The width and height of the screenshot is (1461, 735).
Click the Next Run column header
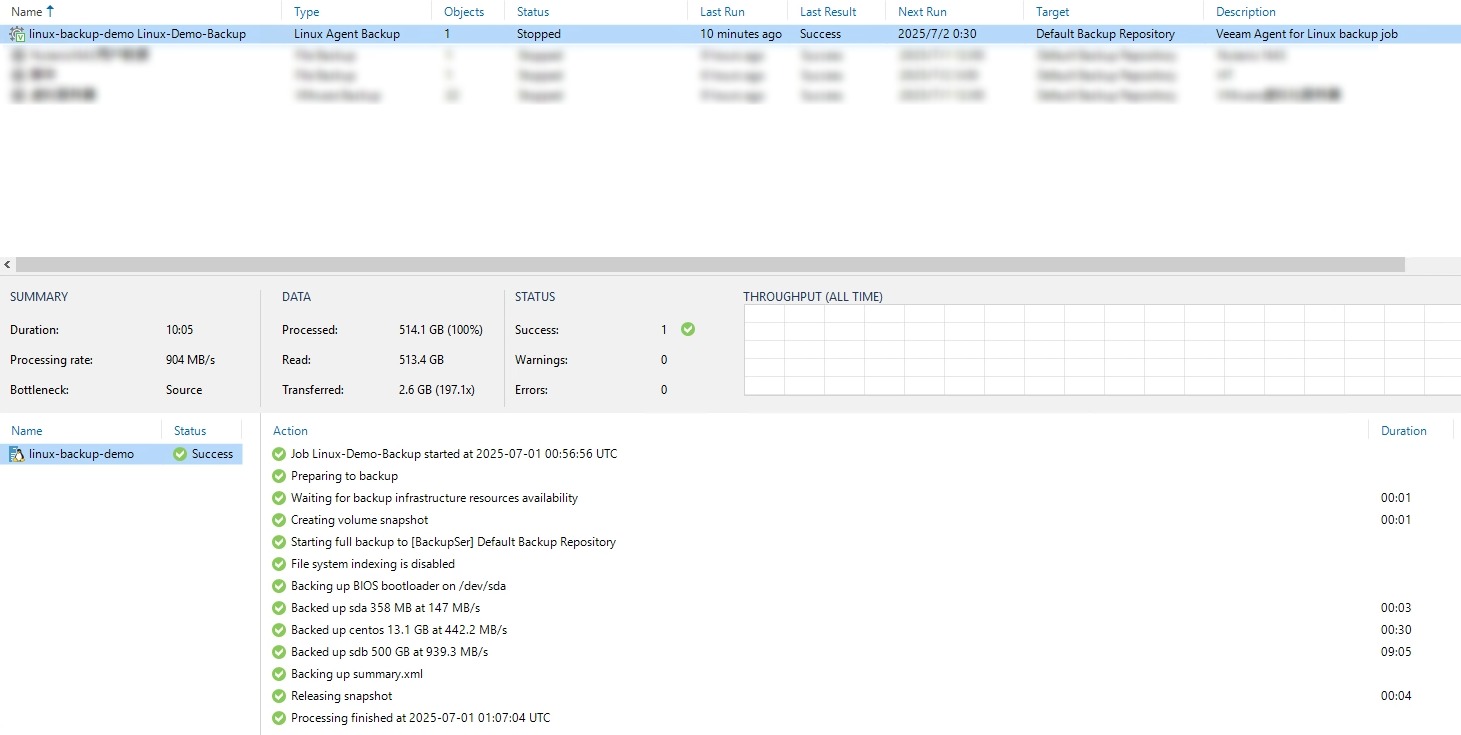point(922,12)
